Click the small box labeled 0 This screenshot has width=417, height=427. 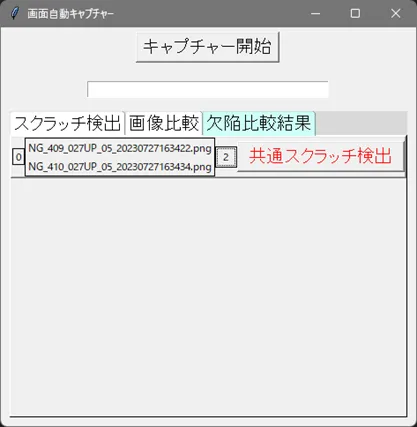(19, 157)
